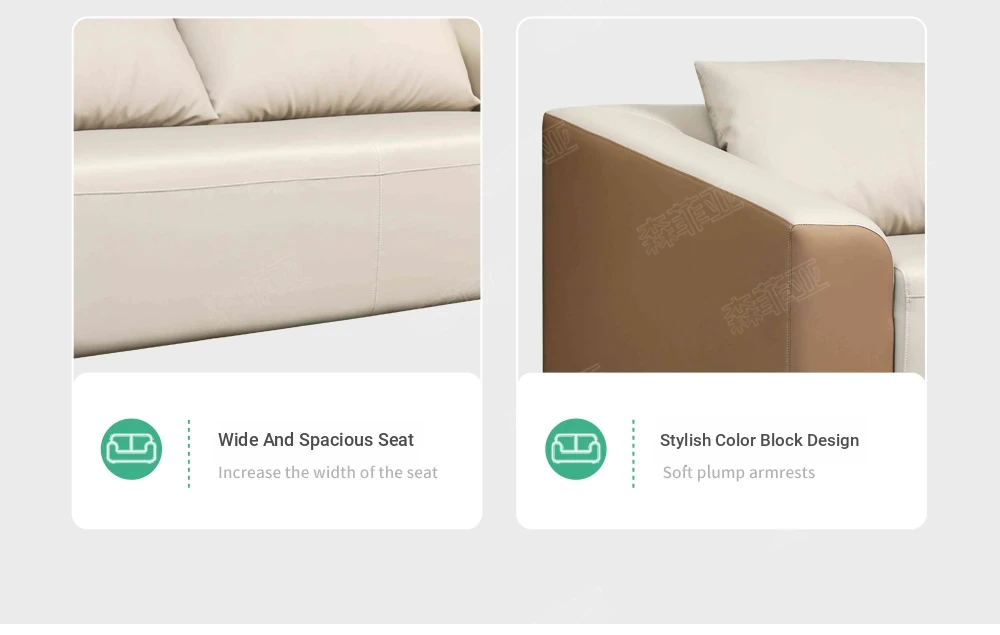1000x635 pixels.
Task: Click the Increase the width of the seat text
Action: [328, 472]
